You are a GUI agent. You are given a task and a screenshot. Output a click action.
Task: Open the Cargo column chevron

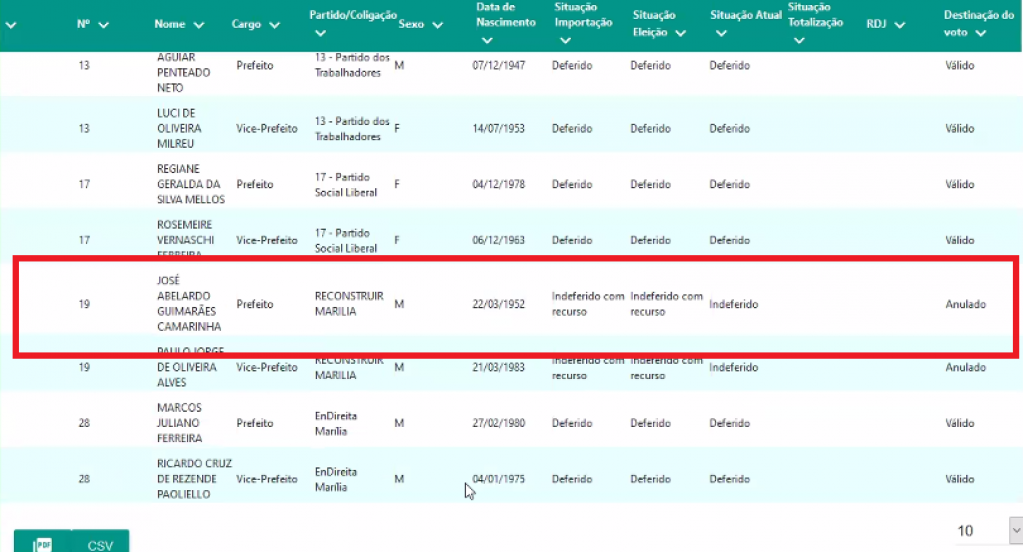[275, 25]
